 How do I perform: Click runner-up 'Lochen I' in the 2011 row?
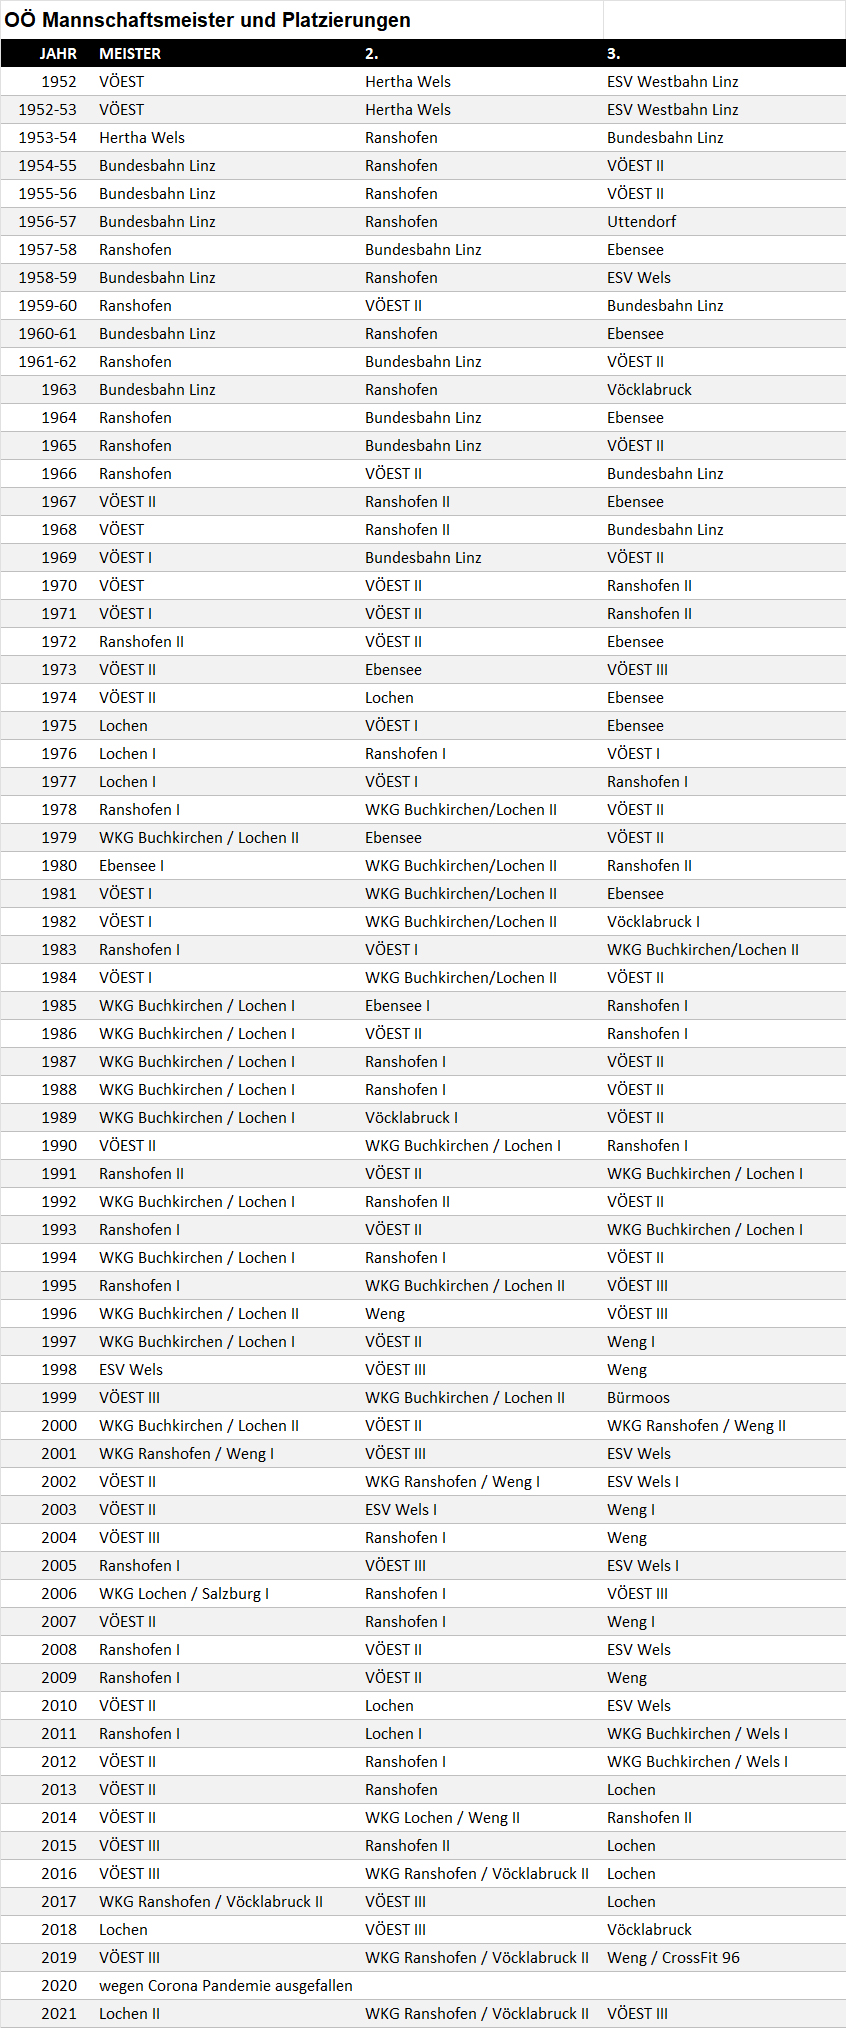tap(393, 1734)
